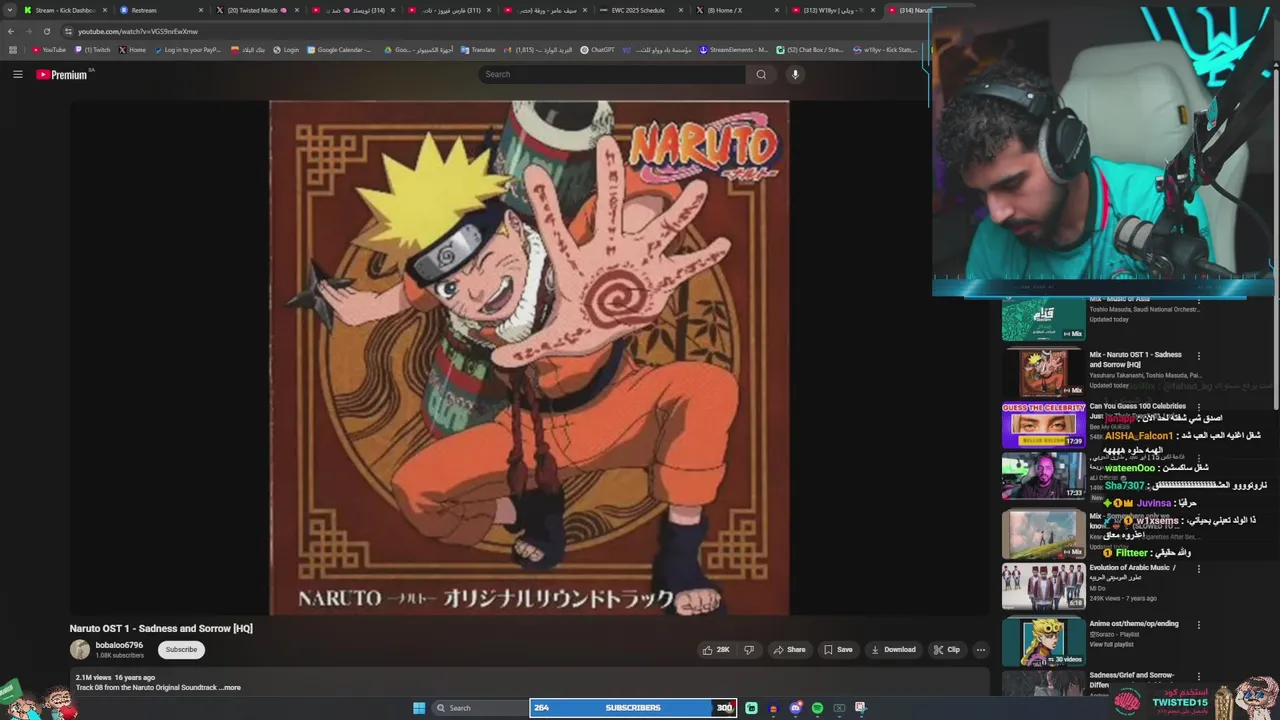1280x720 pixels.
Task: Go back in browser
Action: pos(11,31)
